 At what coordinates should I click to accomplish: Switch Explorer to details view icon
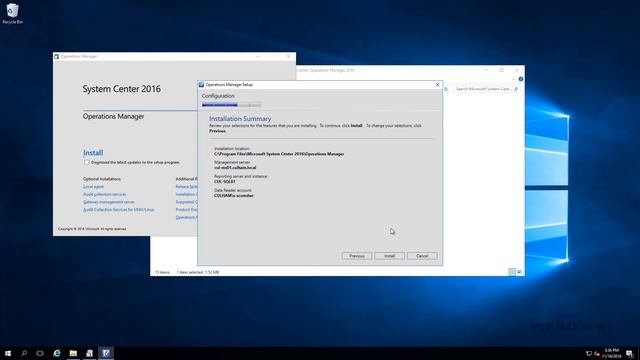(x=512, y=272)
